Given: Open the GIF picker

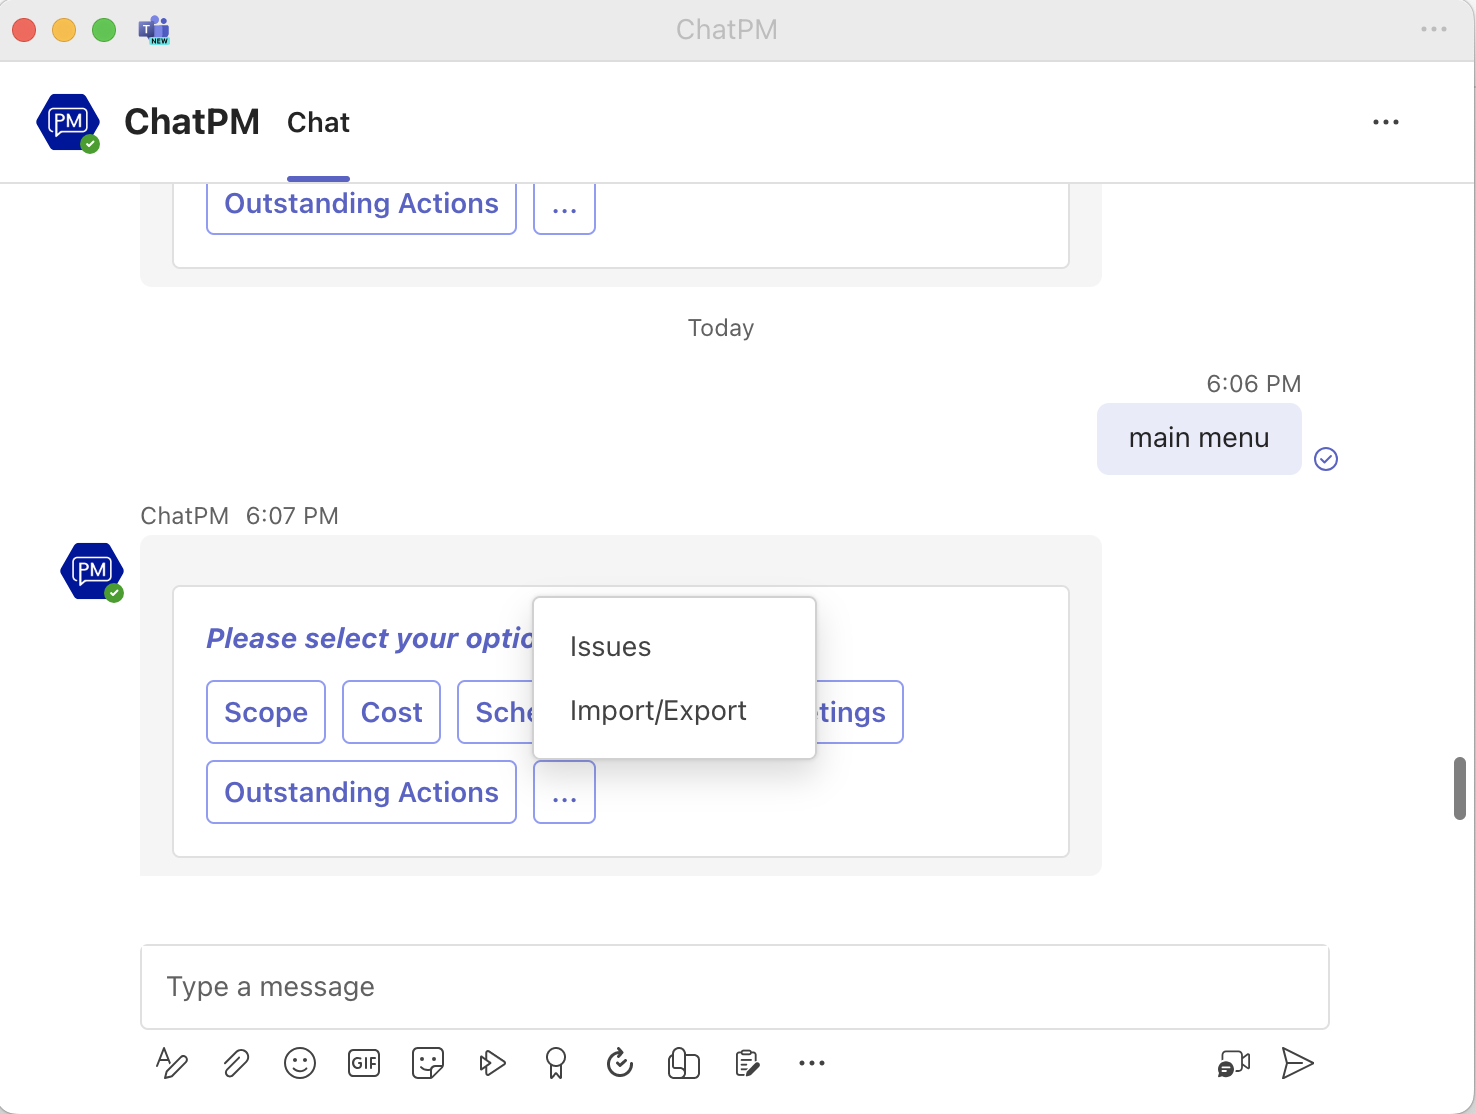Looking at the screenshot, I should (364, 1063).
